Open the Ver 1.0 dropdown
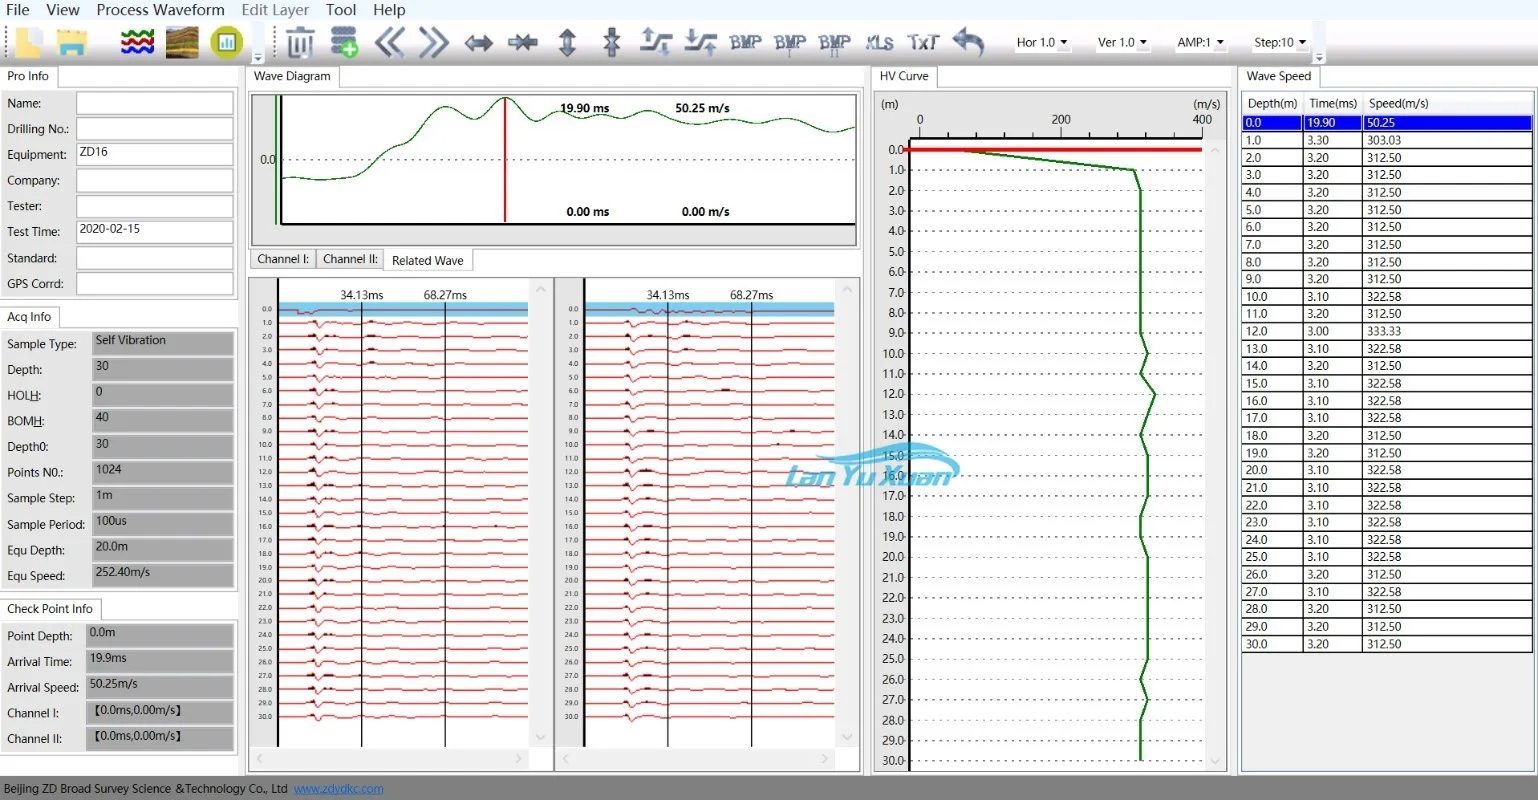Image resolution: width=1538 pixels, height=800 pixels. click(x=1122, y=43)
